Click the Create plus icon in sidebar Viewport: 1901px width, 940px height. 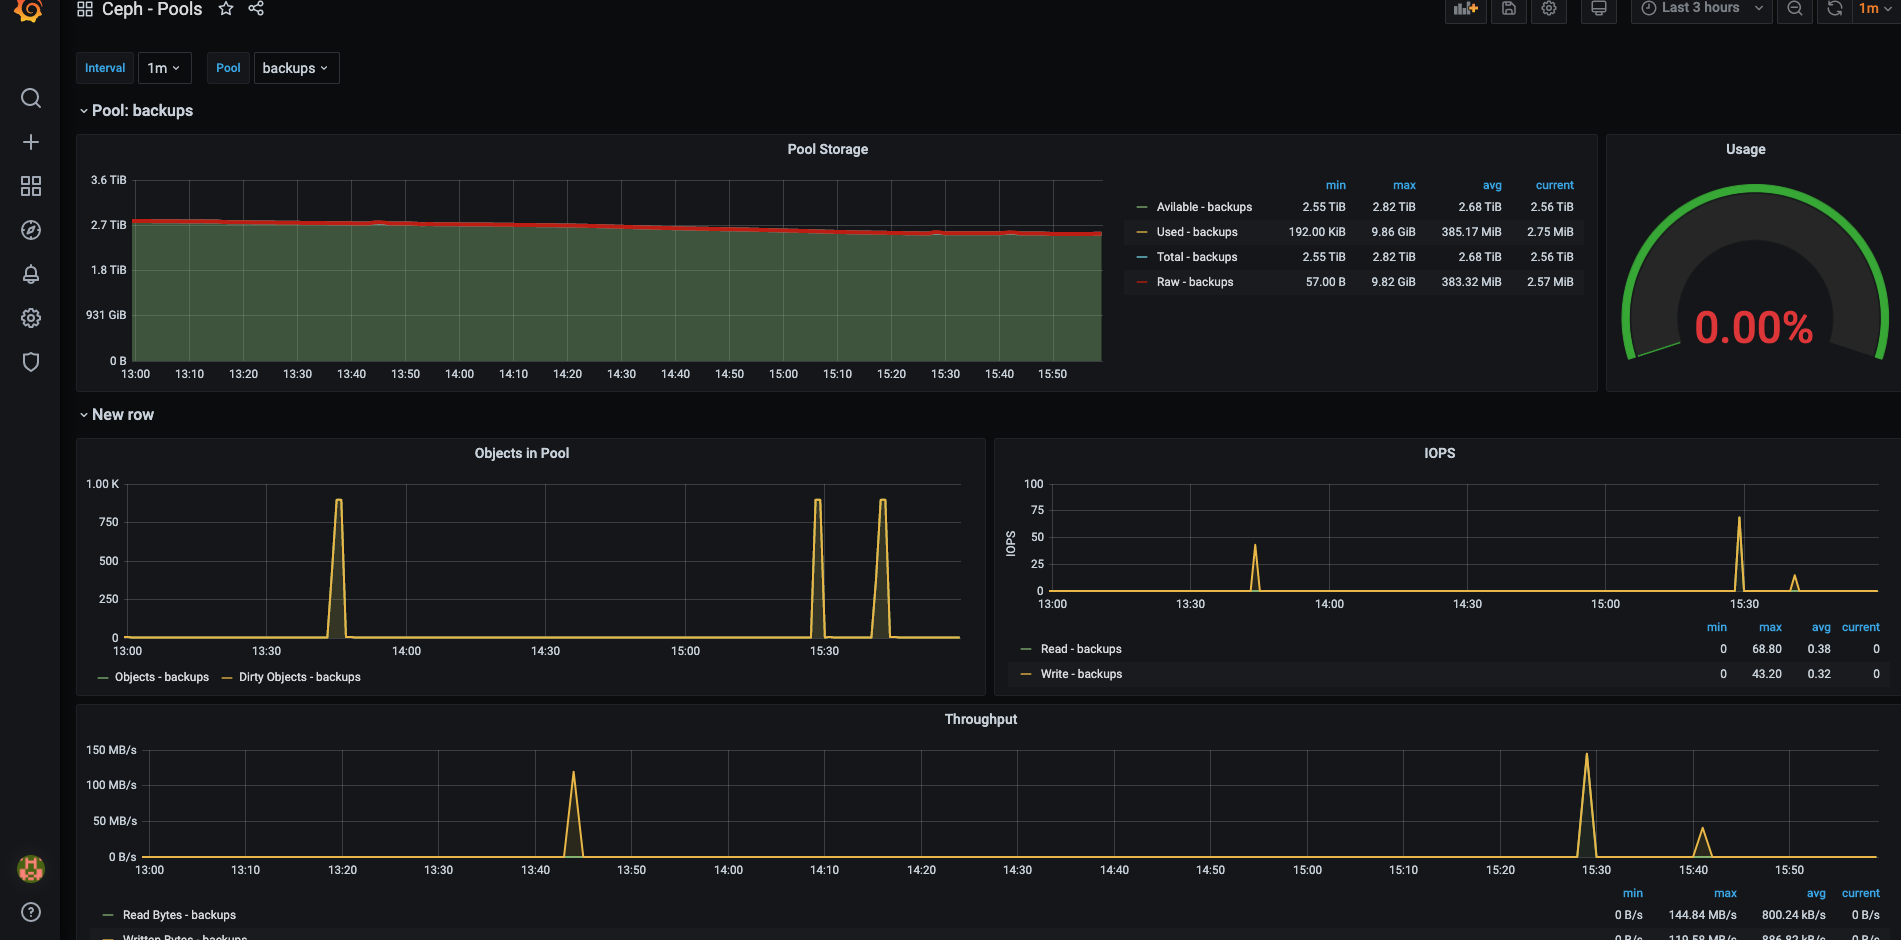[x=31, y=142]
